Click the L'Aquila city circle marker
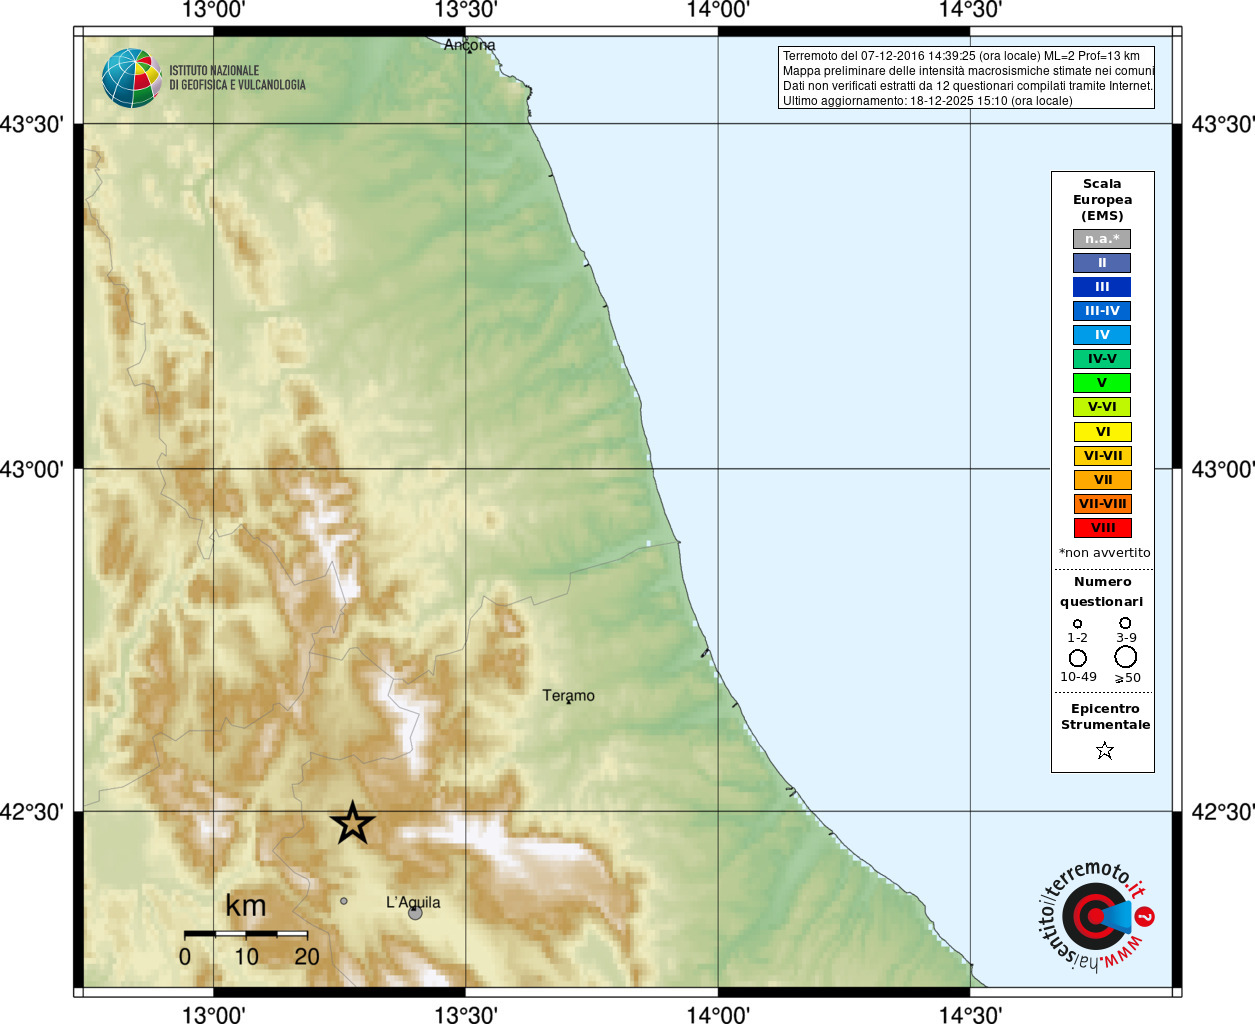Screen dimensions: 1255x1024 [415, 913]
